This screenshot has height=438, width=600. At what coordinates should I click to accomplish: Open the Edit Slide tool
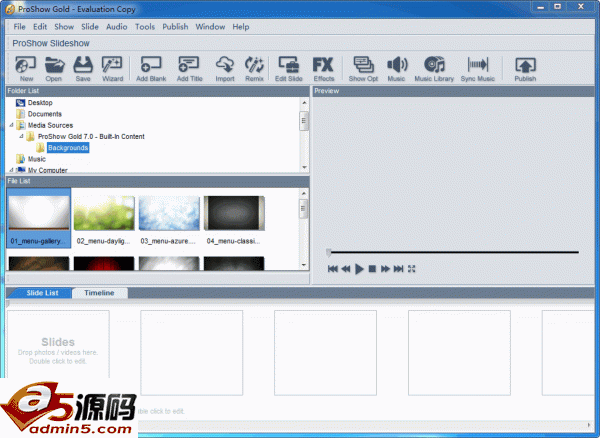pos(289,69)
